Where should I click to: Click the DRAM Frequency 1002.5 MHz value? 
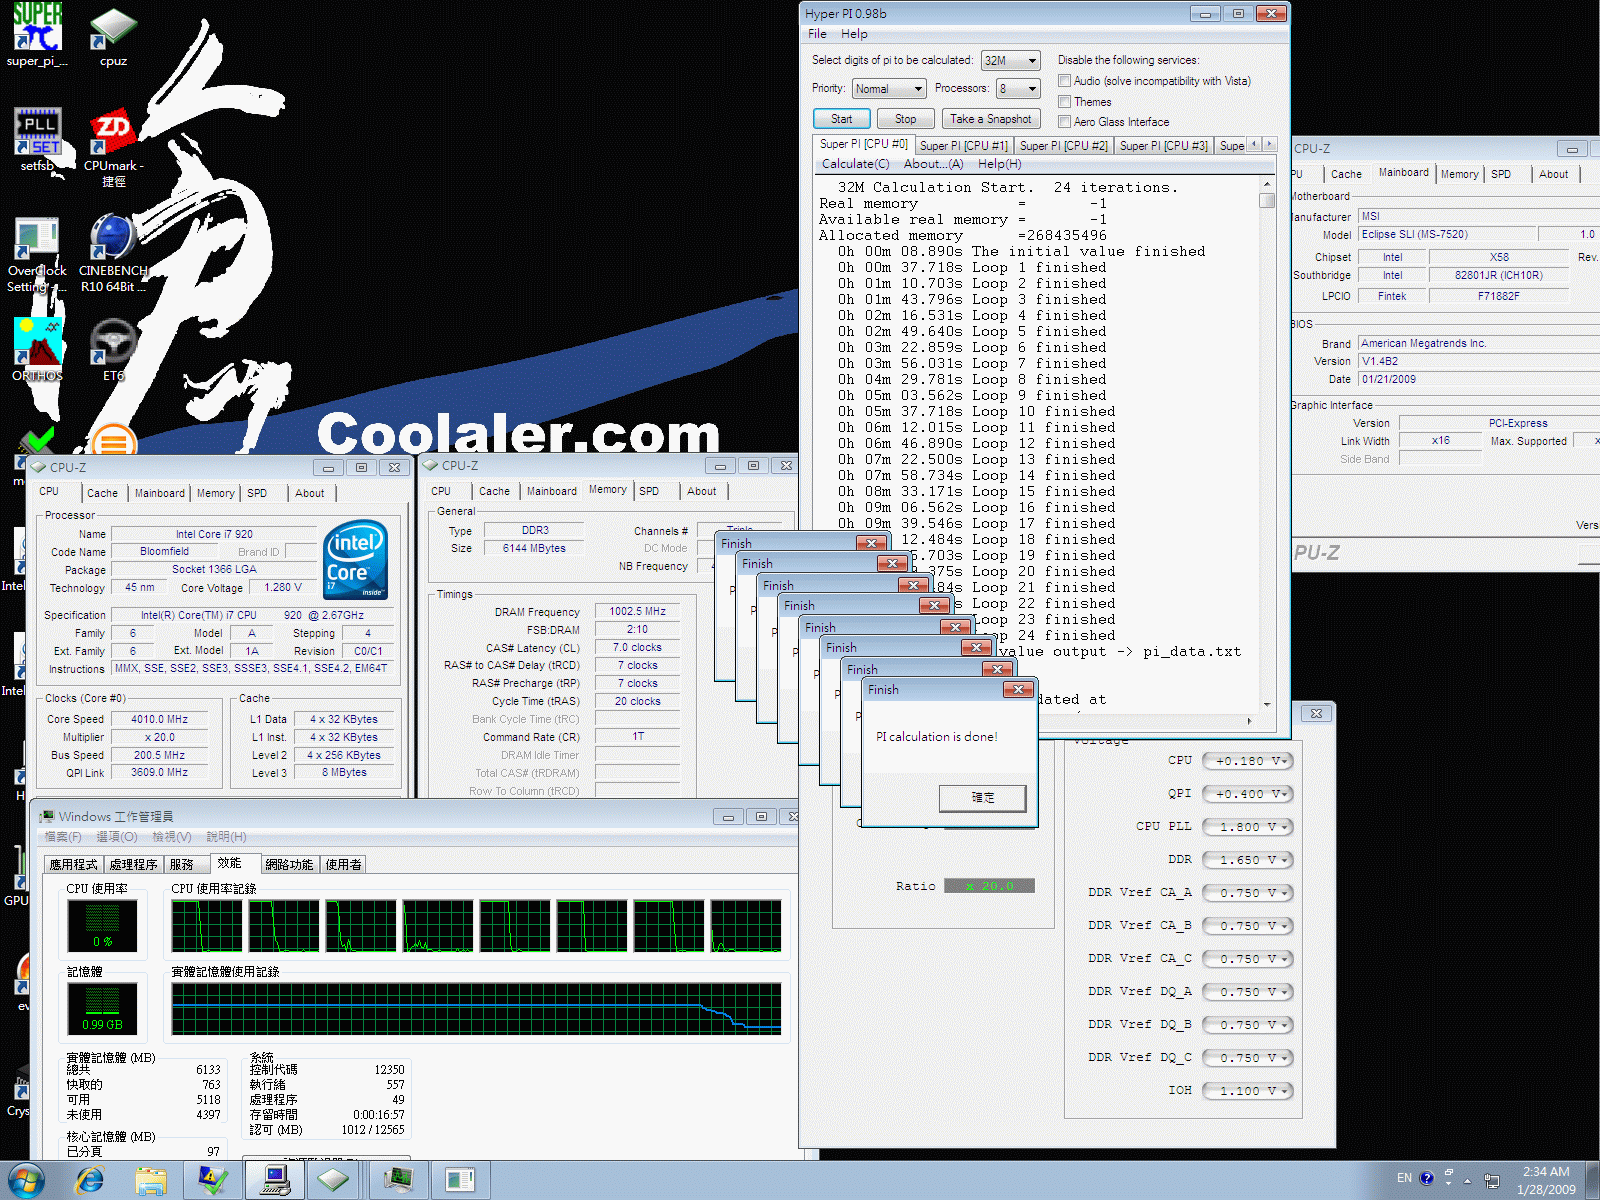coord(638,611)
